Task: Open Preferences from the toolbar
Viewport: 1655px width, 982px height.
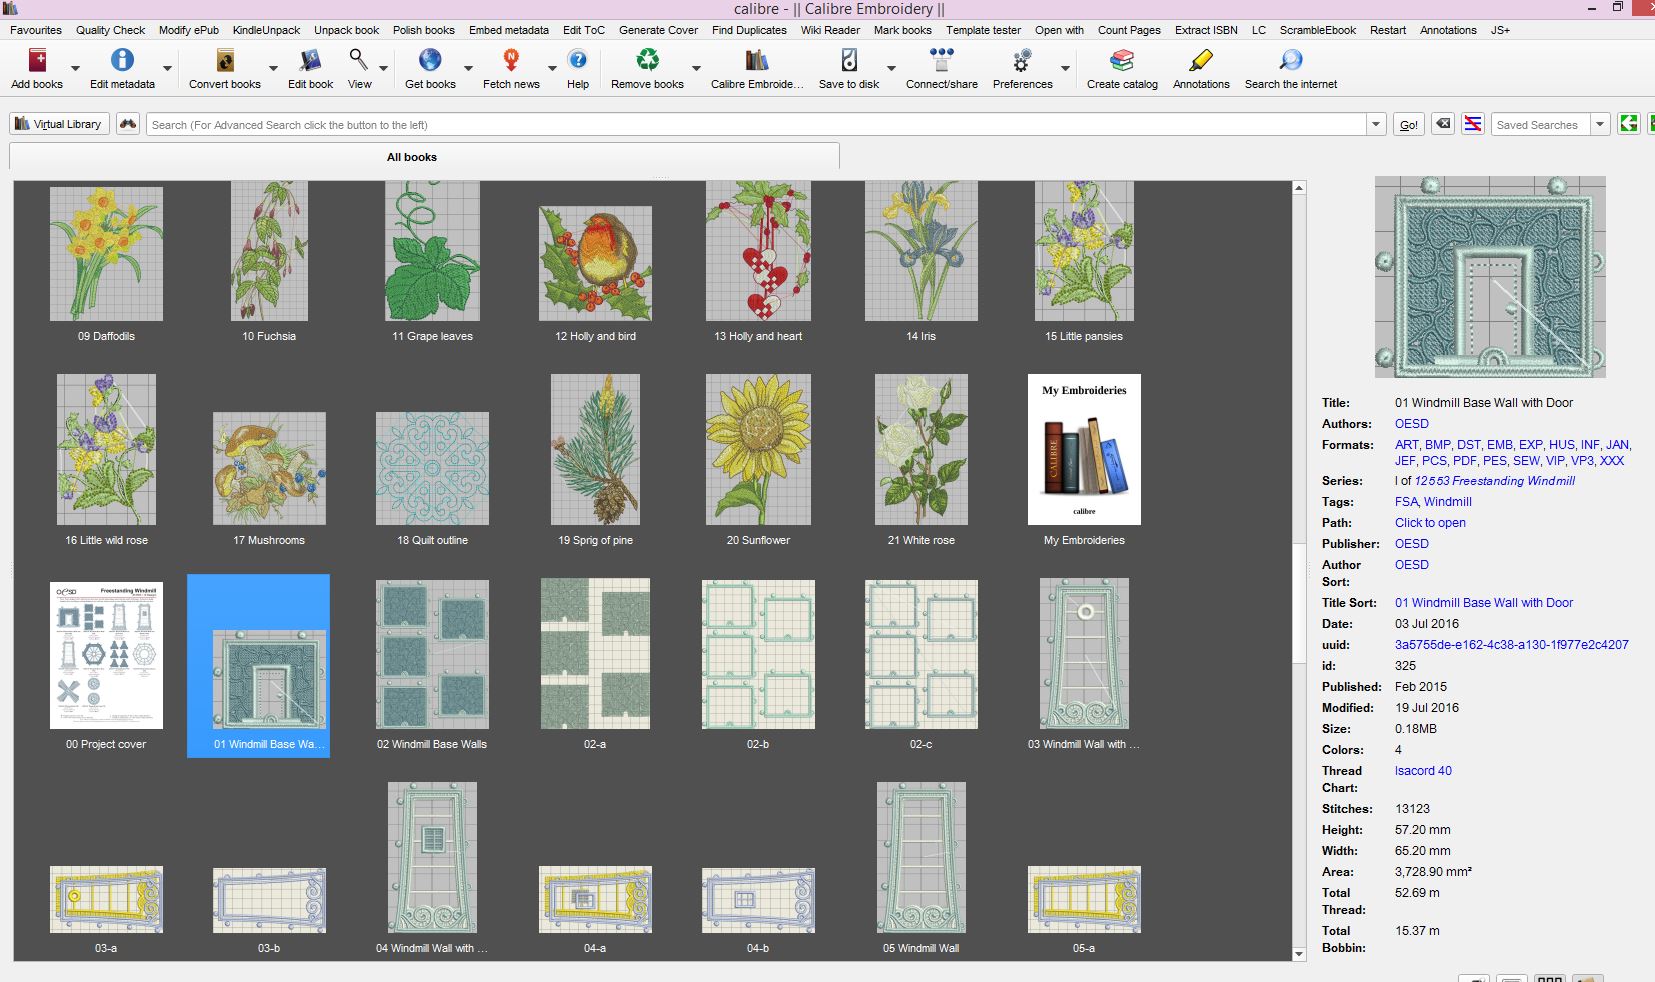Action: 1022,62
